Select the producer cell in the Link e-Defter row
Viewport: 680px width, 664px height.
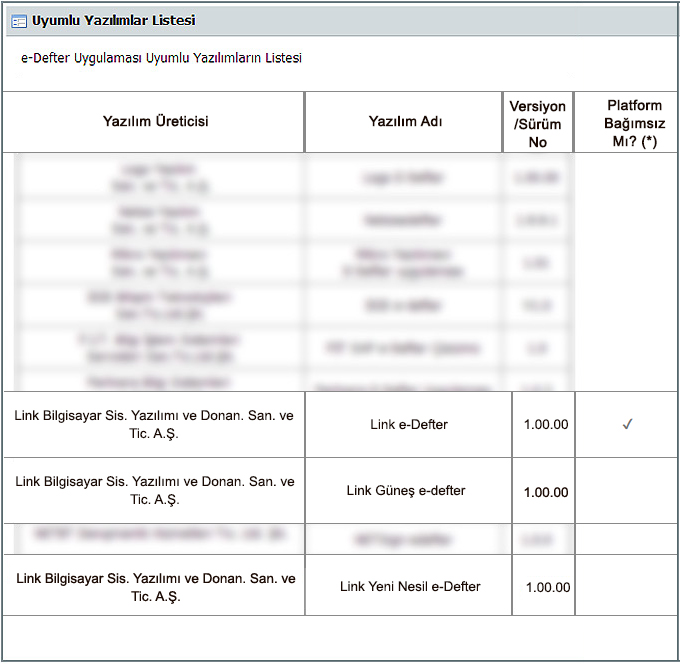(154, 424)
